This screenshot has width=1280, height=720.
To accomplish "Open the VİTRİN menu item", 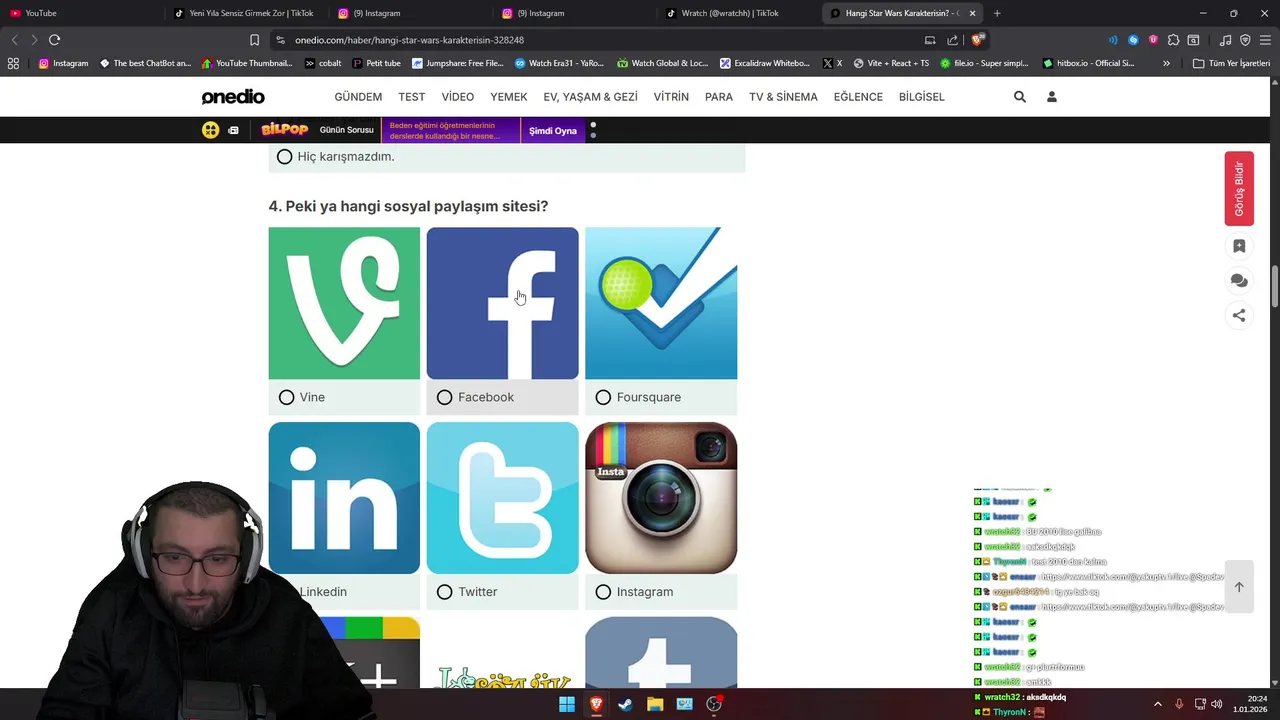I will (671, 97).
